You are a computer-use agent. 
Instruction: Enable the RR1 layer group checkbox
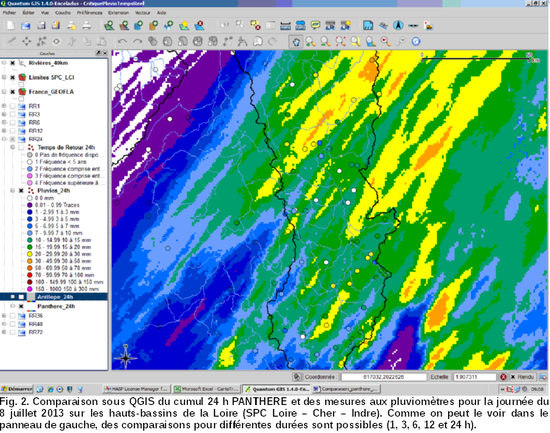[13, 106]
